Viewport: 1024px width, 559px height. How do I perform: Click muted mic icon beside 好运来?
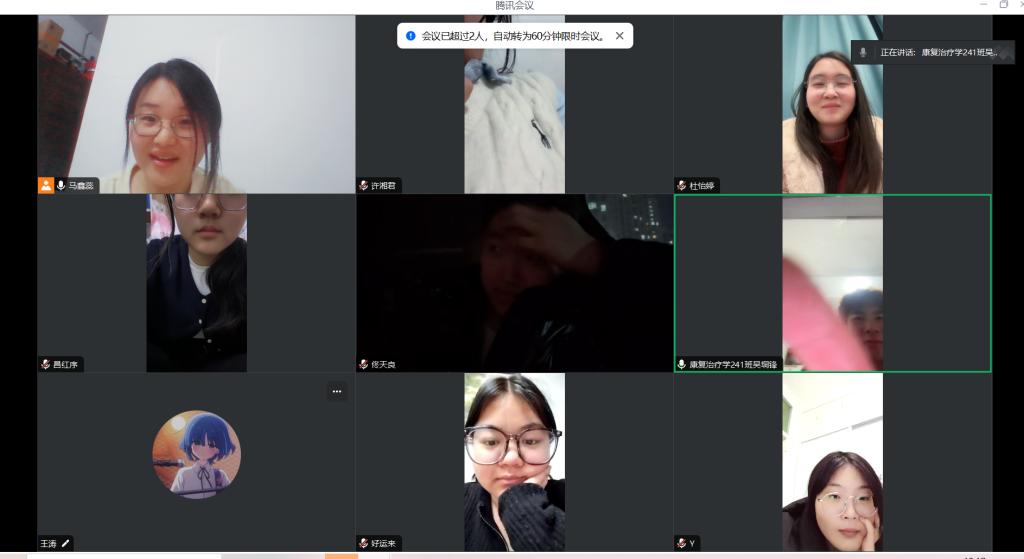364,543
